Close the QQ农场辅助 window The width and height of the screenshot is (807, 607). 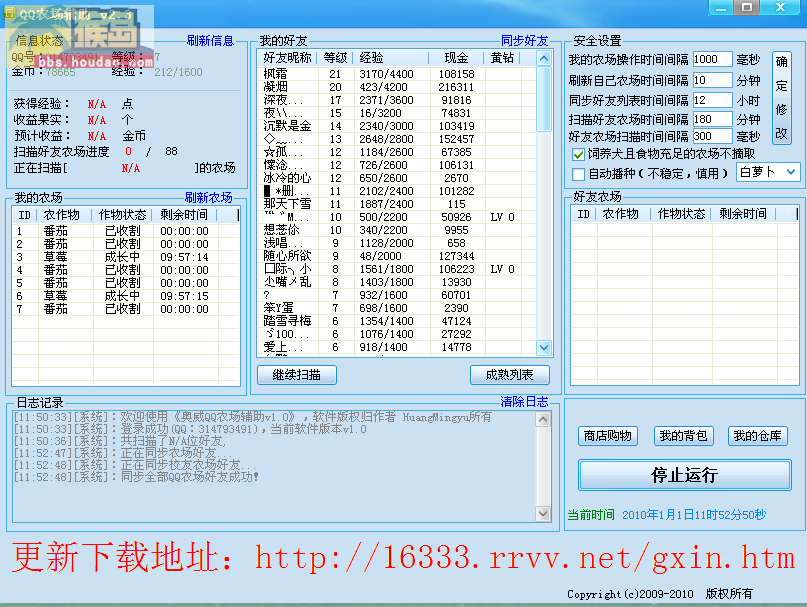(x=780, y=8)
